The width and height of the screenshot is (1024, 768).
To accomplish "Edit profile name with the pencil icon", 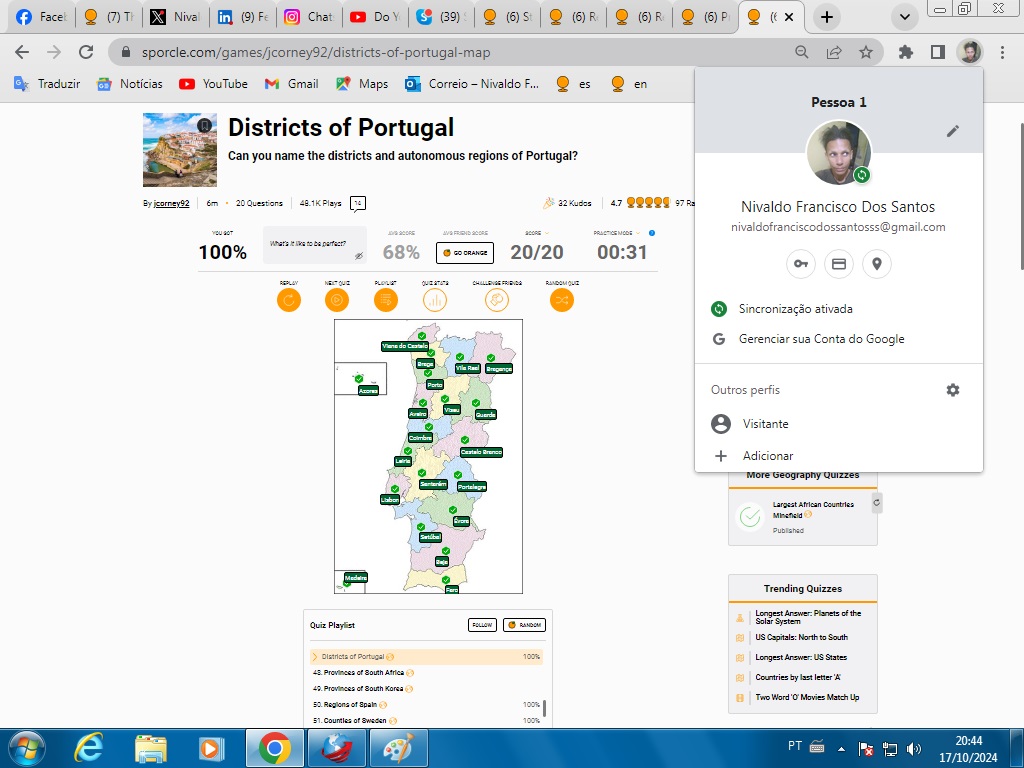I will tap(953, 130).
